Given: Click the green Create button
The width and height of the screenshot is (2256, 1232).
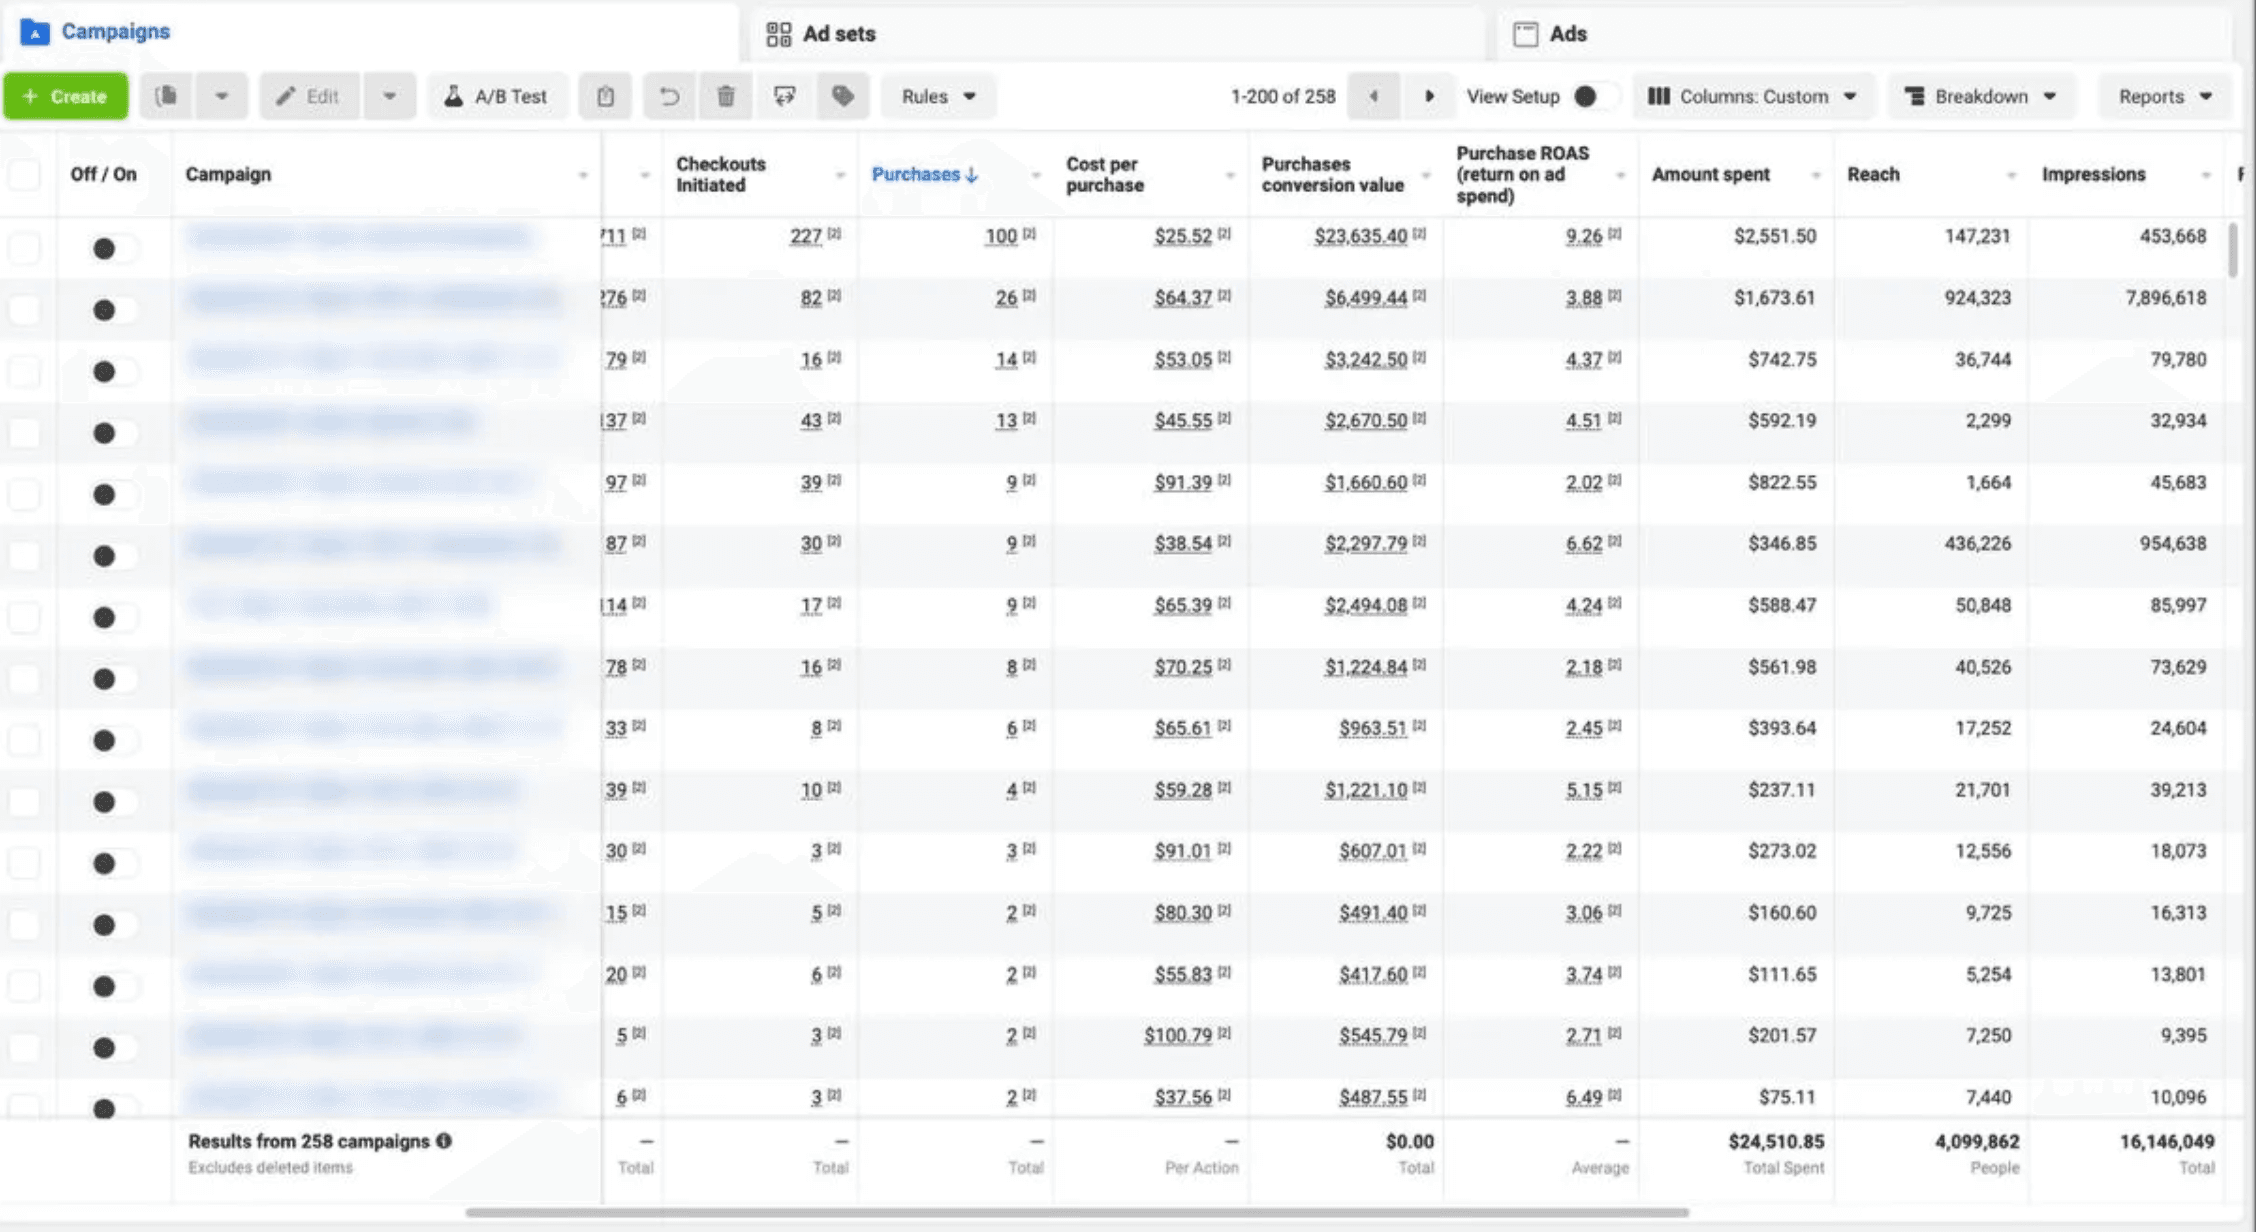Looking at the screenshot, I should click(x=66, y=96).
